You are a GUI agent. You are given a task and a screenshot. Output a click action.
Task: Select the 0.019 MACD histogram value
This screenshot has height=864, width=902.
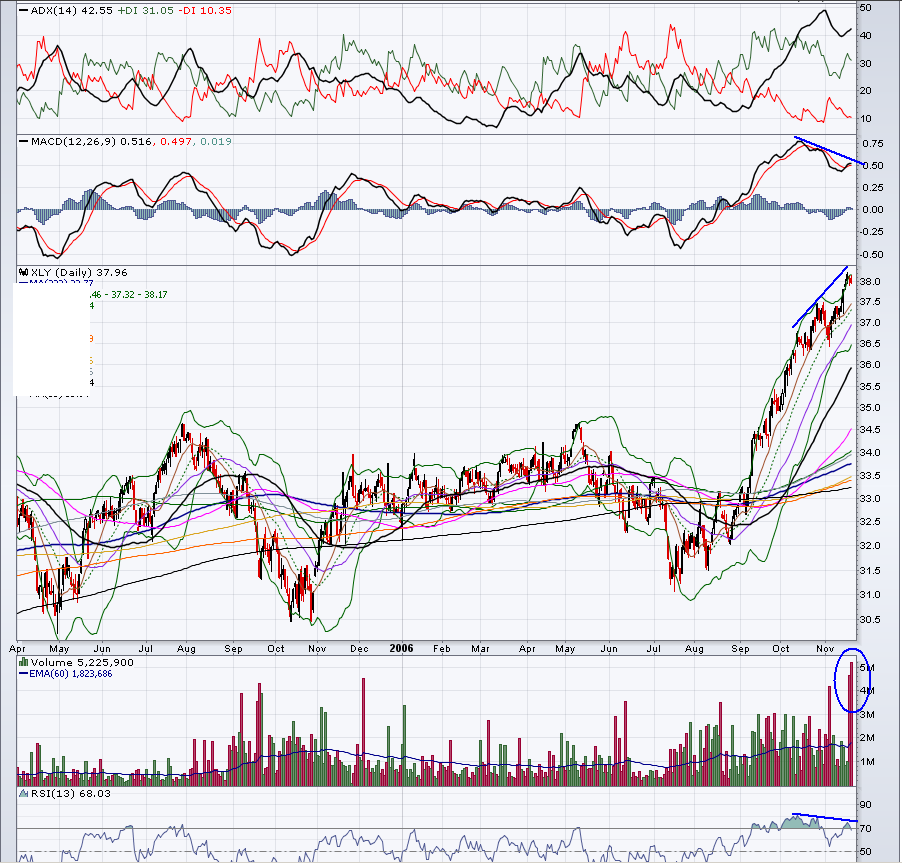pyautogui.click(x=216, y=142)
